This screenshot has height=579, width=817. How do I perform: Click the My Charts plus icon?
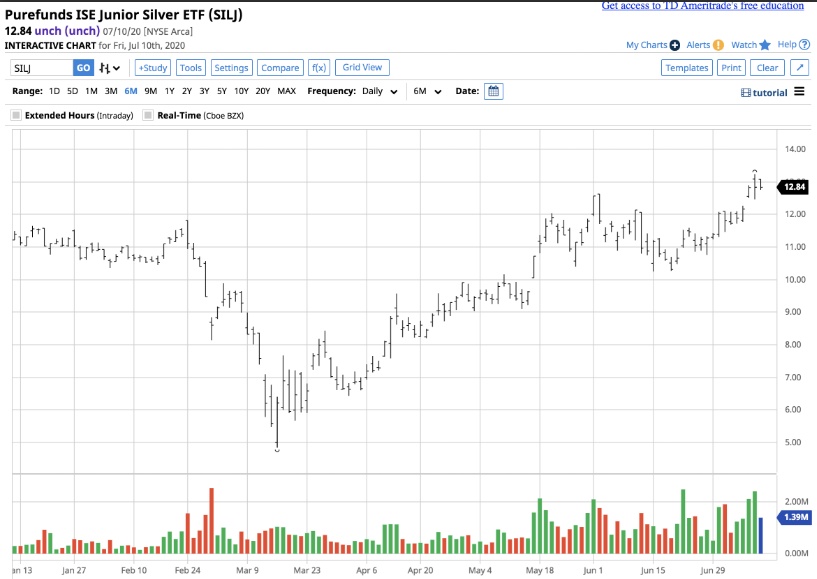[675, 45]
